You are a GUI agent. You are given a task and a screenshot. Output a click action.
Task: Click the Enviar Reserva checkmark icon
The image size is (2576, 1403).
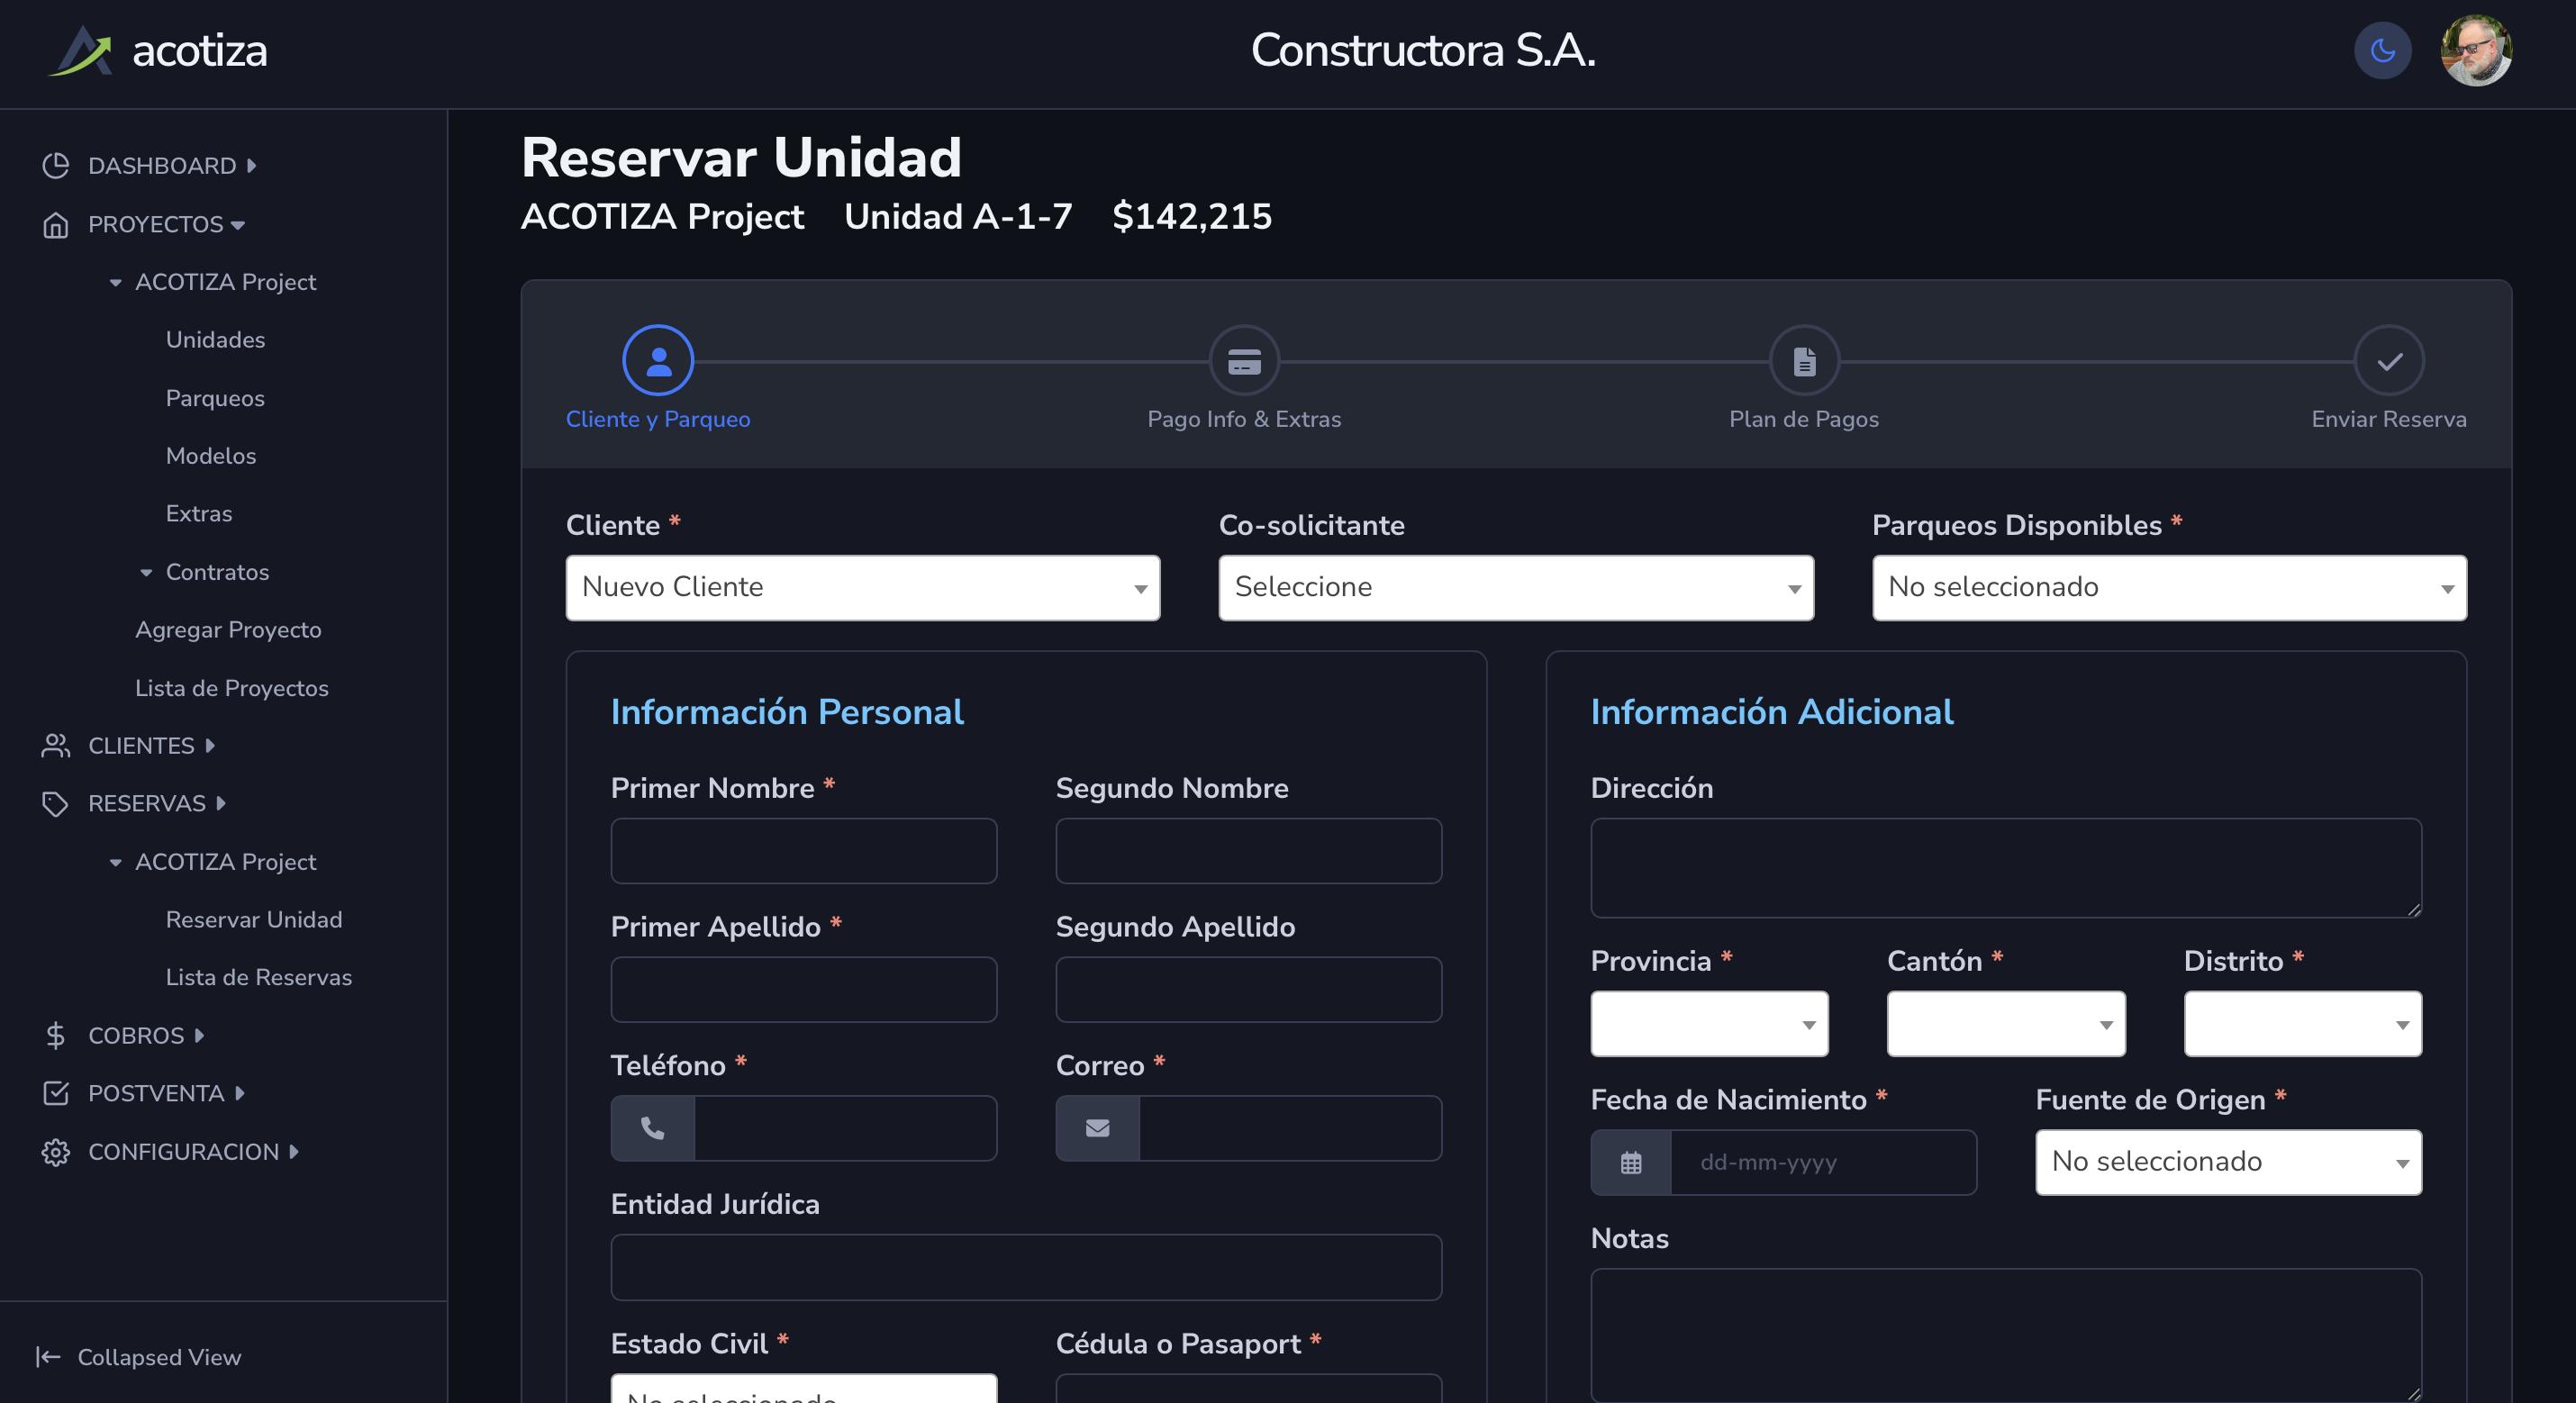2388,361
